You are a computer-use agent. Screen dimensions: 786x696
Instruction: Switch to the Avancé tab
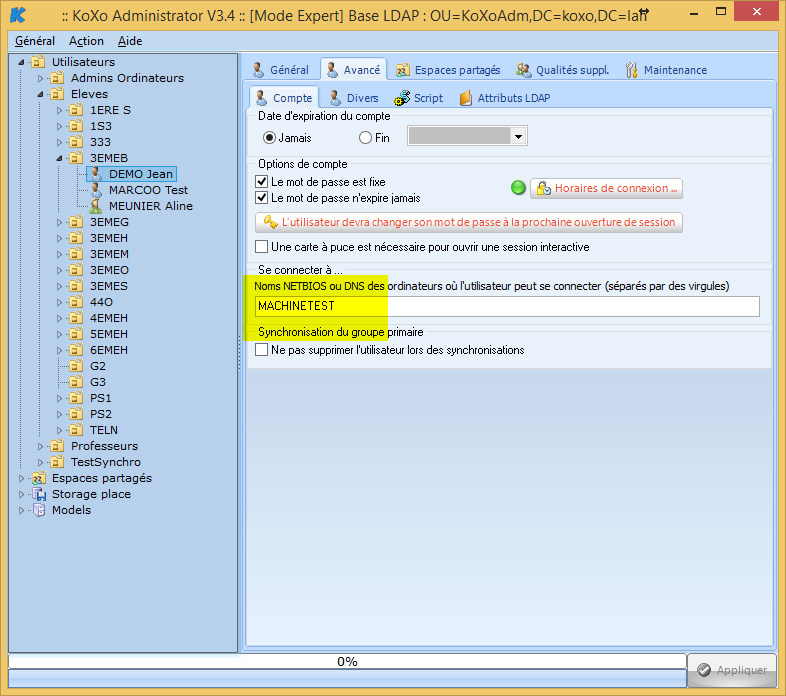pos(353,70)
